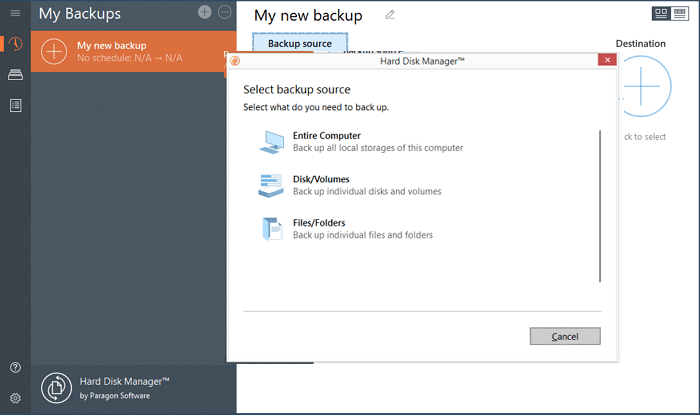Open the help question mark icon
This screenshot has height=415, width=700.
pyautogui.click(x=15, y=368)
